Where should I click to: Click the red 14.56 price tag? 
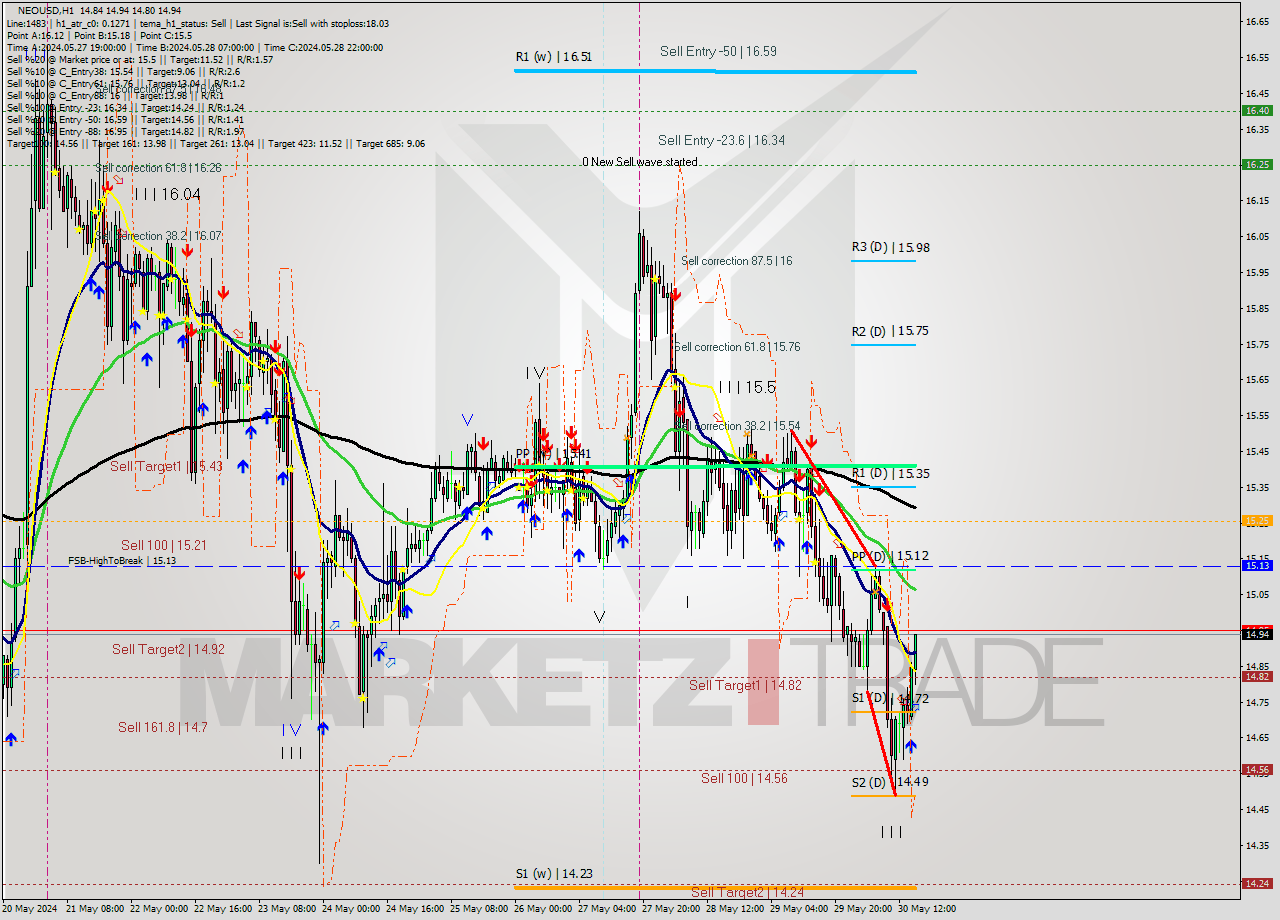coord(1256,769)
